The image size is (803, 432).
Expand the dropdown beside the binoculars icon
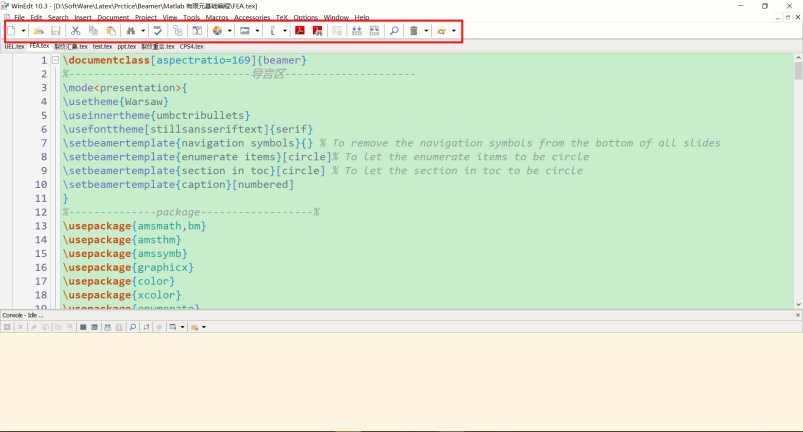(x=143, y=31)
